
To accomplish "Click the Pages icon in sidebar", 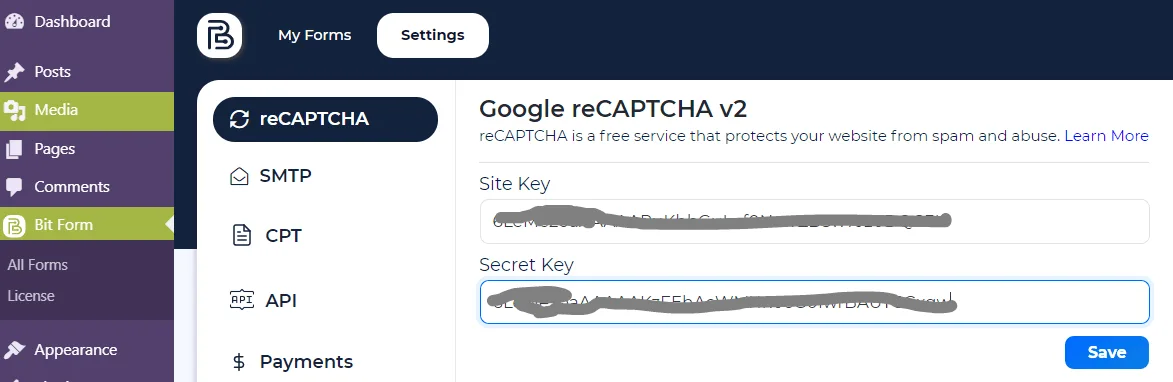I will (14, 149).
